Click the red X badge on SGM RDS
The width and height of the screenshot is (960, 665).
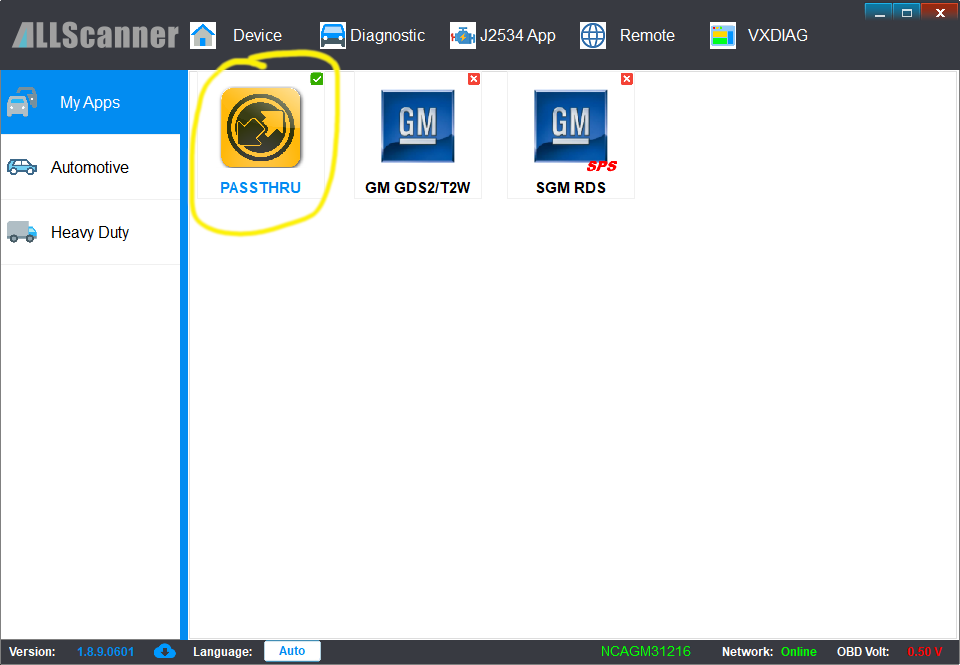coord(627,79)
